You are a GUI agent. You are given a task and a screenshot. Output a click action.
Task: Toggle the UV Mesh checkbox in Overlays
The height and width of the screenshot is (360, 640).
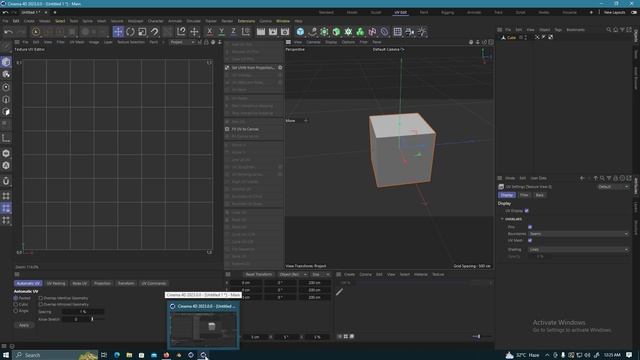[530, 240]
